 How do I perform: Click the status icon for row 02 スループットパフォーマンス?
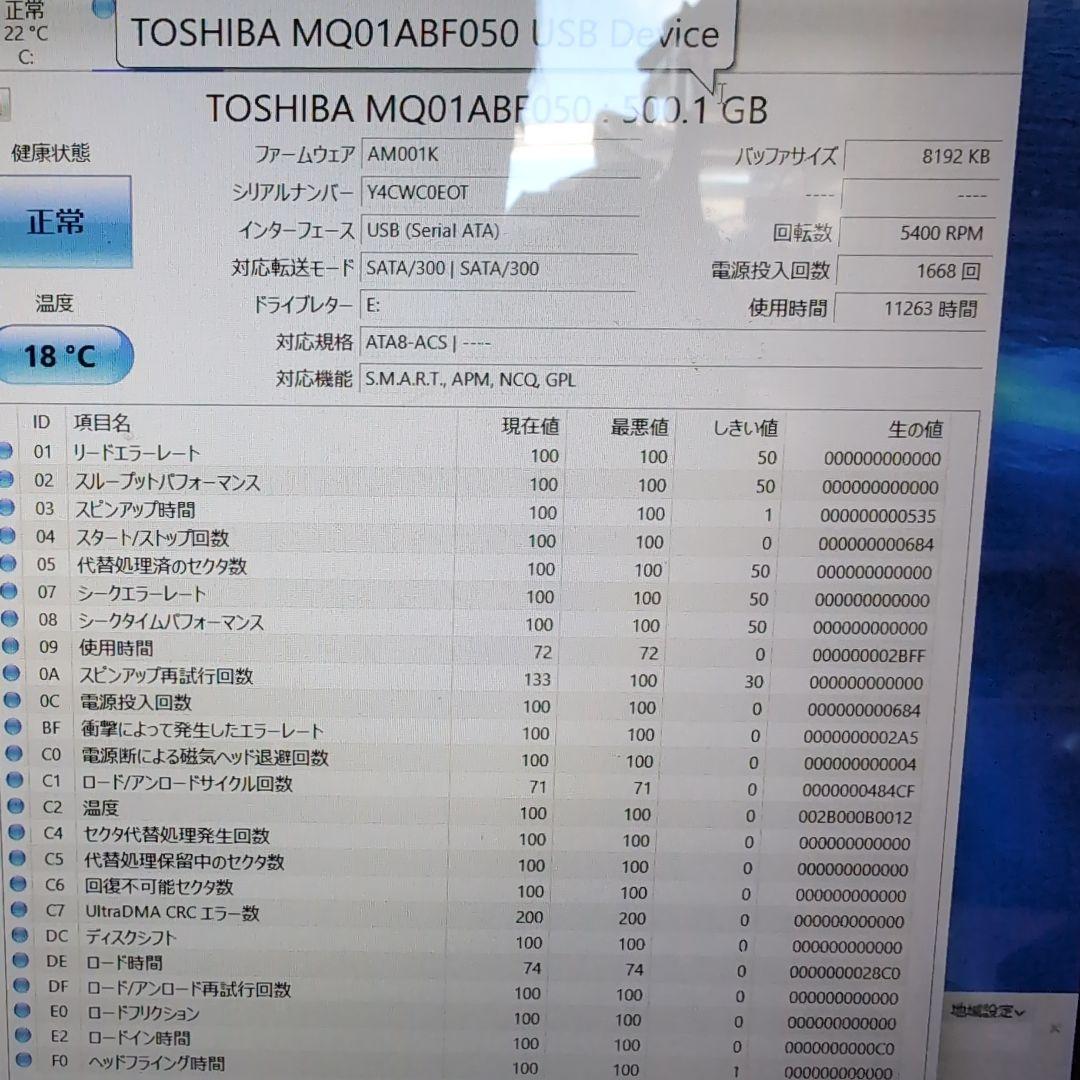pos(5,479)
